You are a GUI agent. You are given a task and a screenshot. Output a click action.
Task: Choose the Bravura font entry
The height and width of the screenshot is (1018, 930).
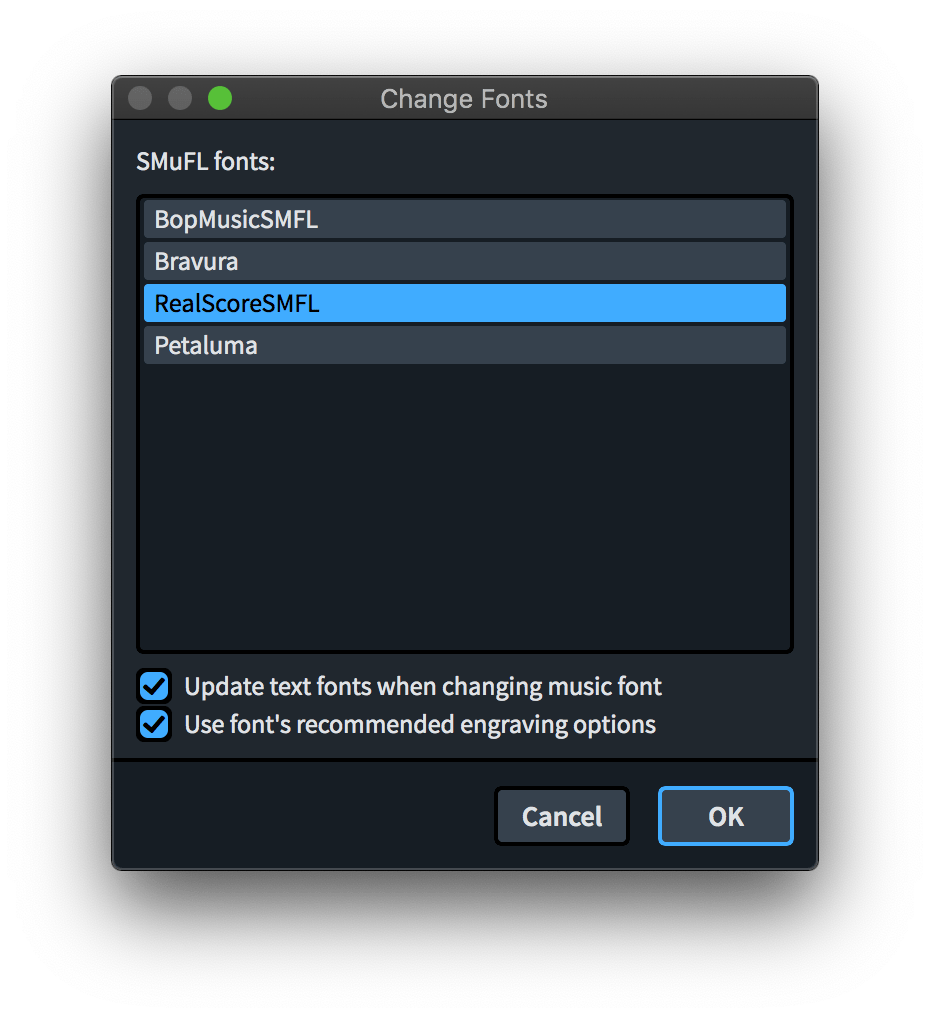(464, 262)
